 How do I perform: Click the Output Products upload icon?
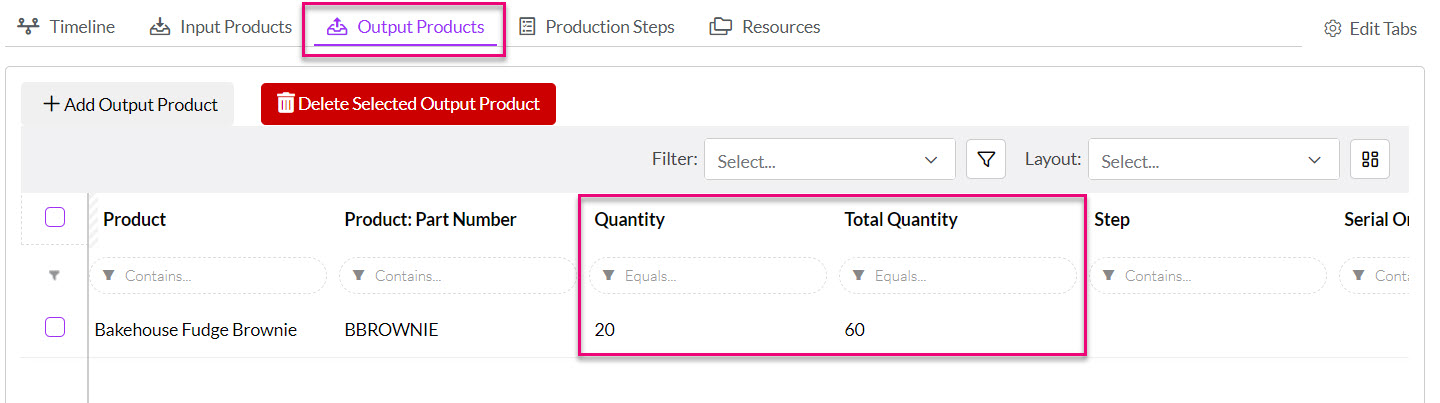coord(337,27)
